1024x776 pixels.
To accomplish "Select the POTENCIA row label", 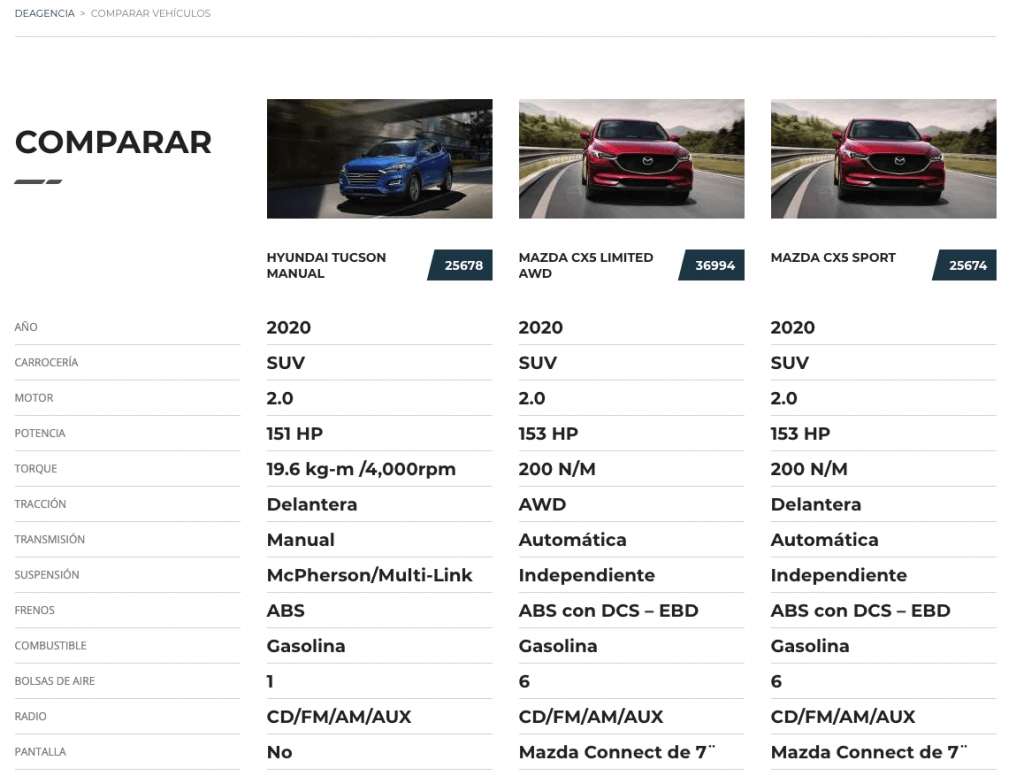I will point(40,433).
